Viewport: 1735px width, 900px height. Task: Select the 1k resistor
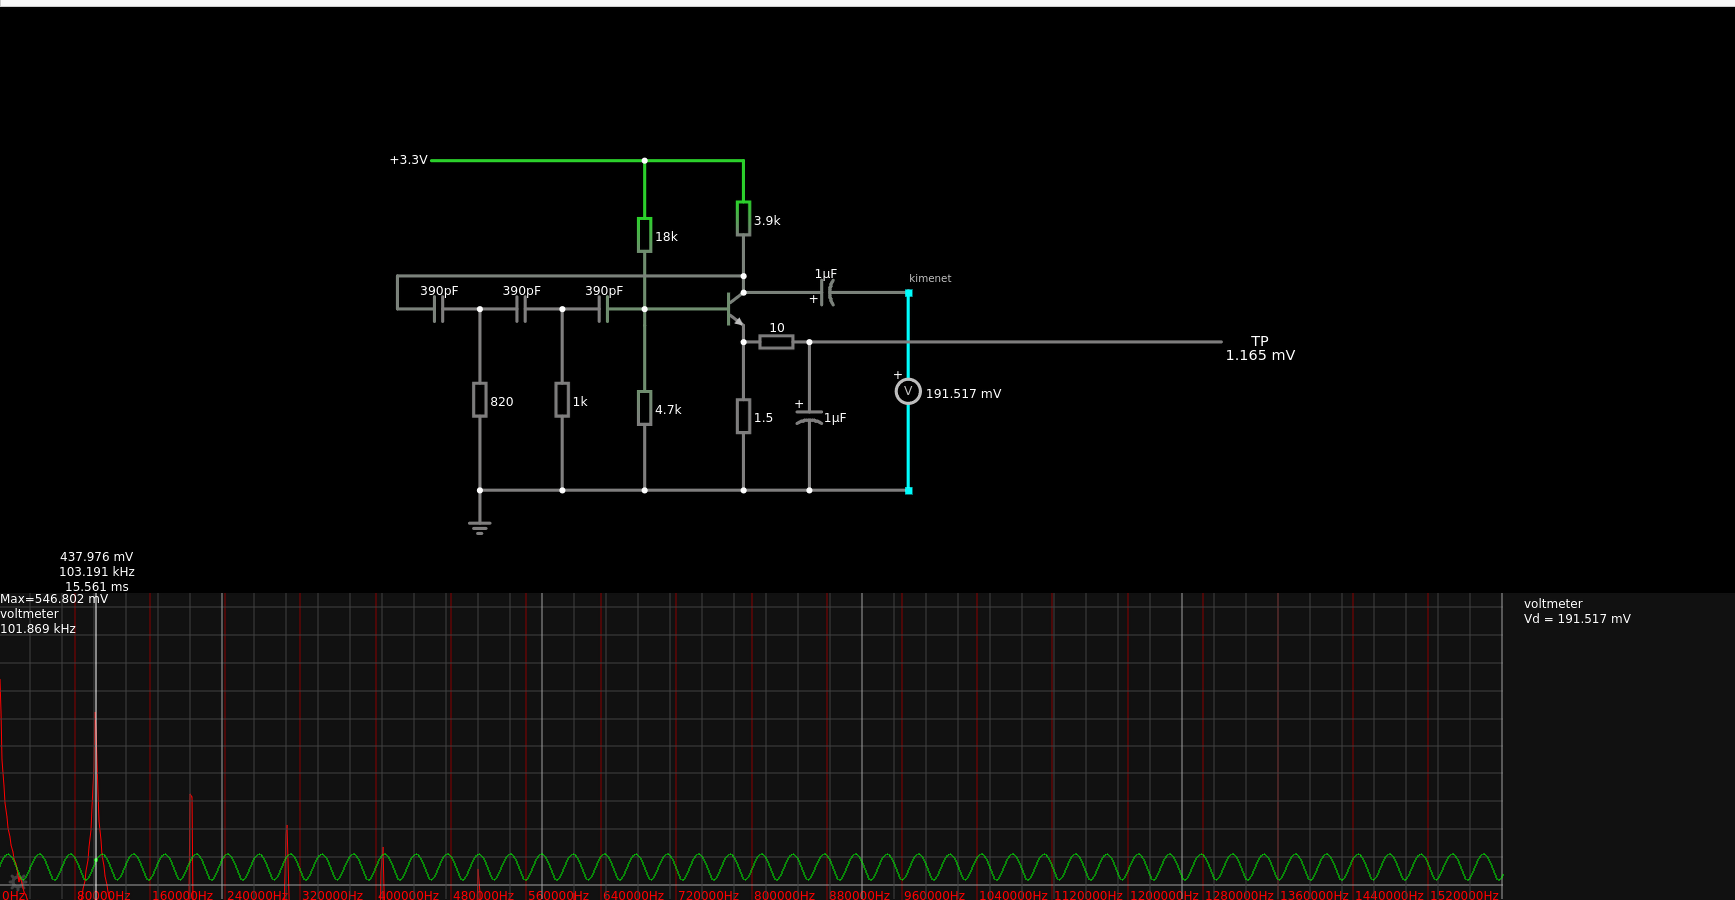coord(562,400)
